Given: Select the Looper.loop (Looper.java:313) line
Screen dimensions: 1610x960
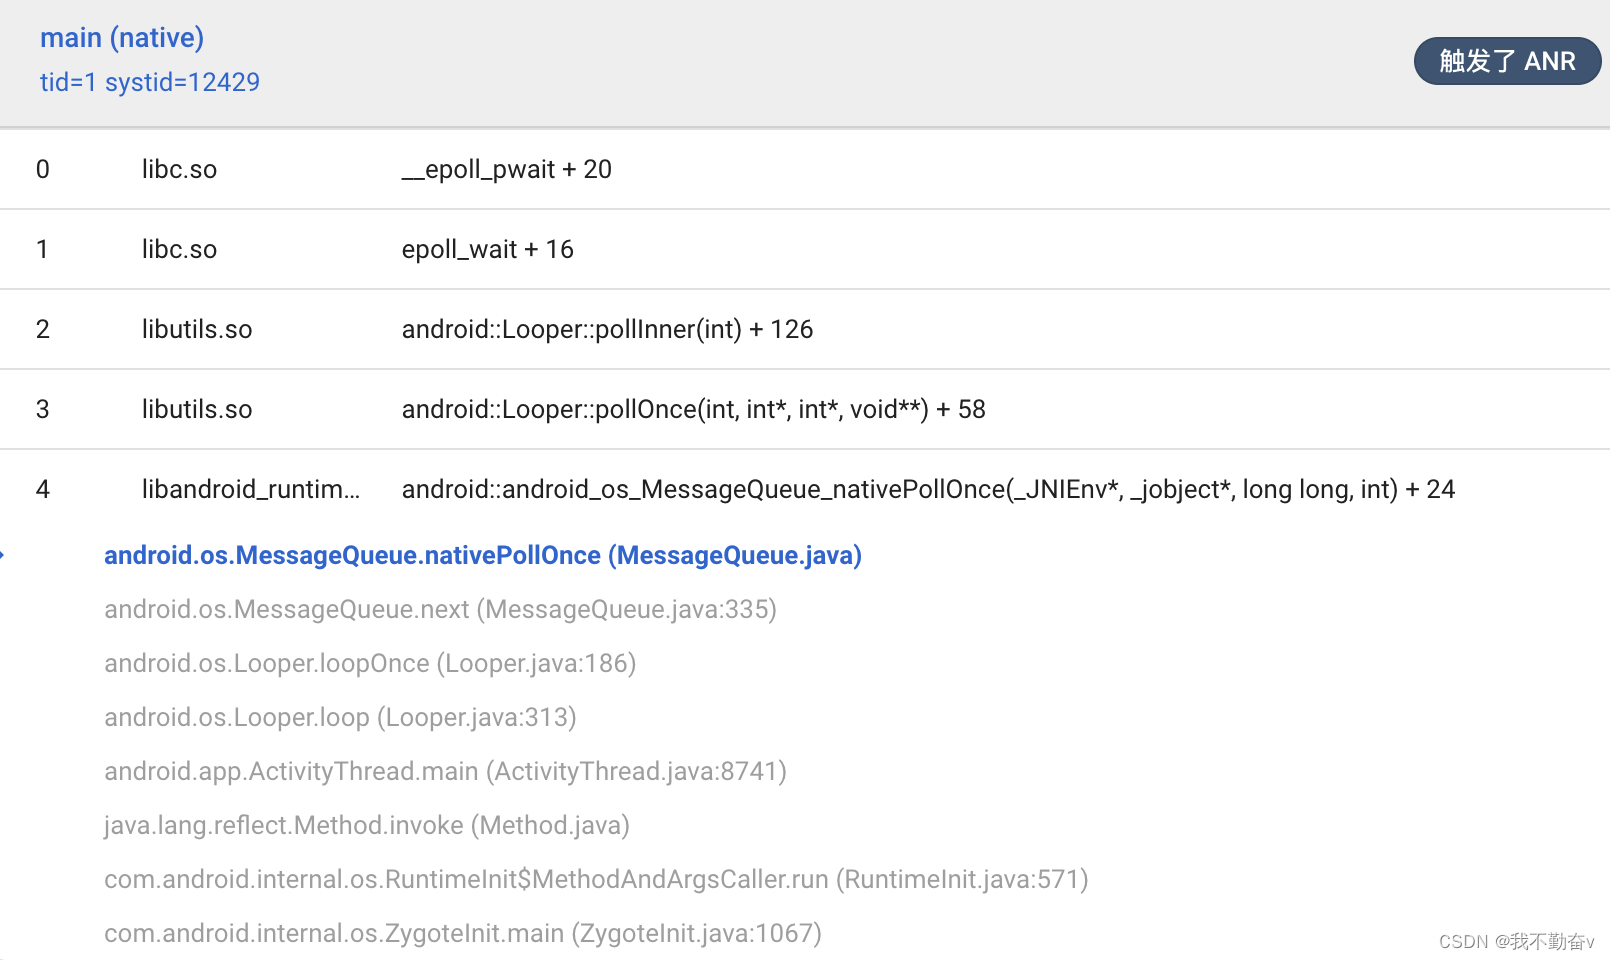Looking at the screenshot, I should click(340, 717).
